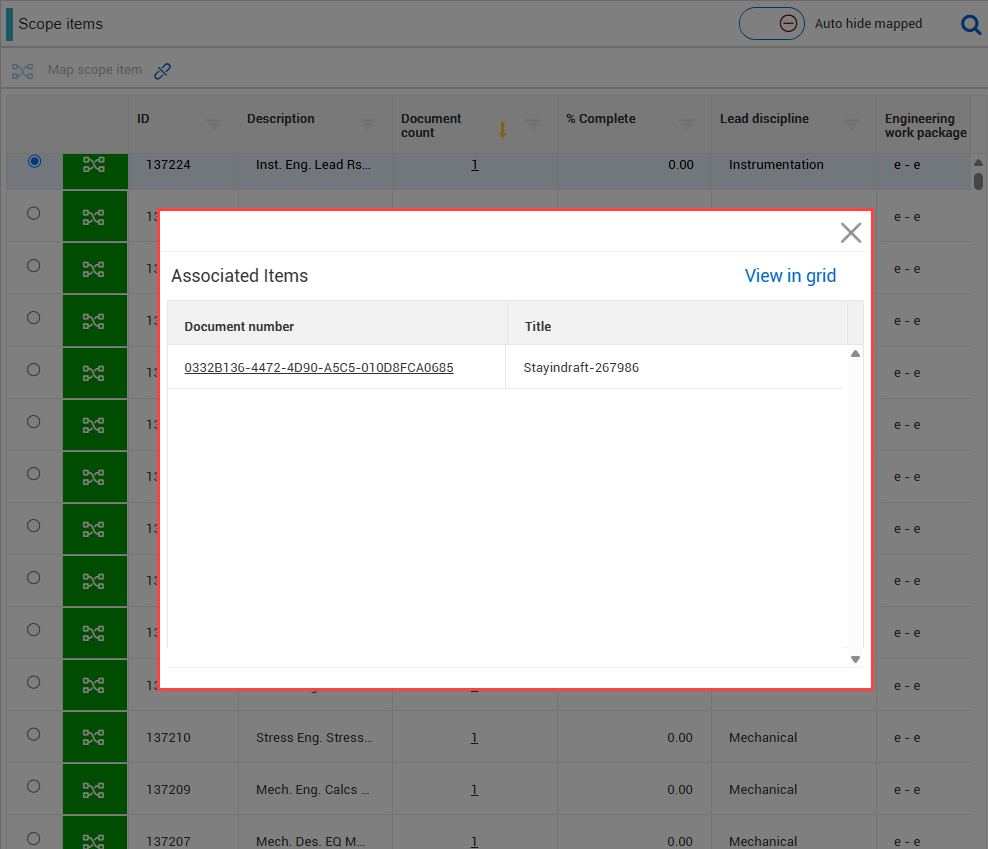Select radio button for row 137209

tap(34, 786)
